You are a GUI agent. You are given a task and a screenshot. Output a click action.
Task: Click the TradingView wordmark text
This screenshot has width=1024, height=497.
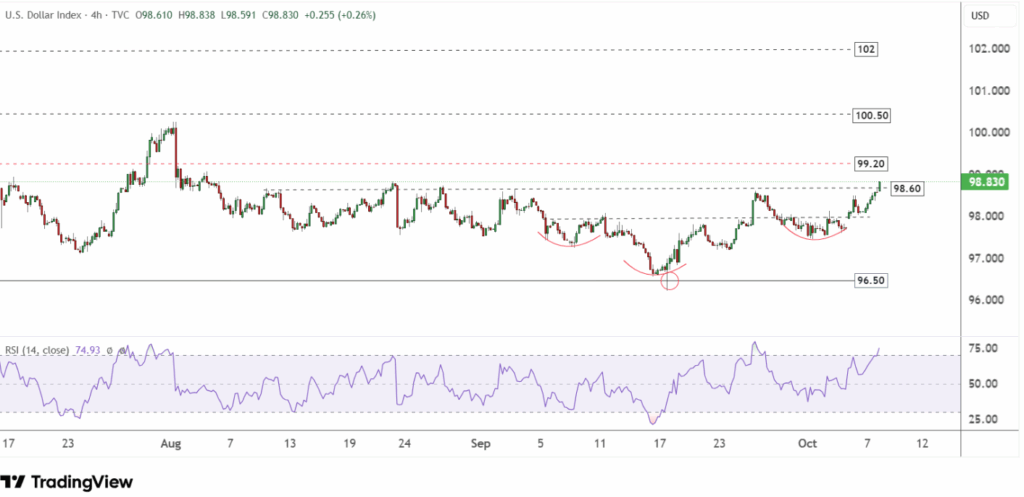(80, 482)
